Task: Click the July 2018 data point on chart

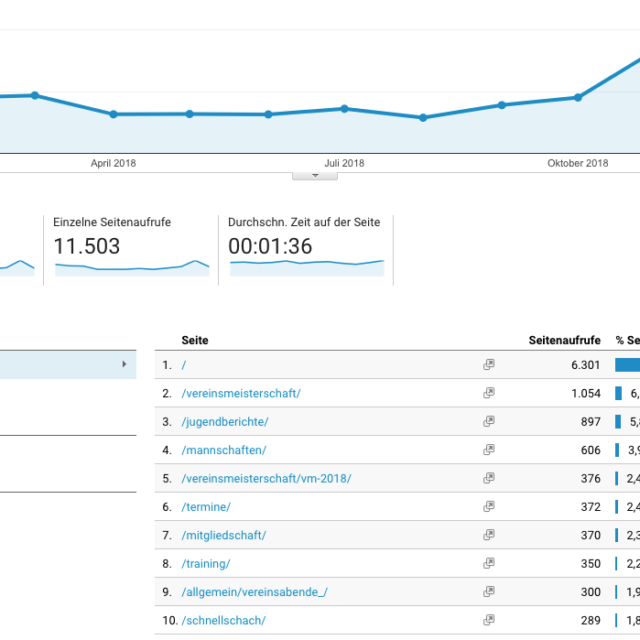Action: 344,108
